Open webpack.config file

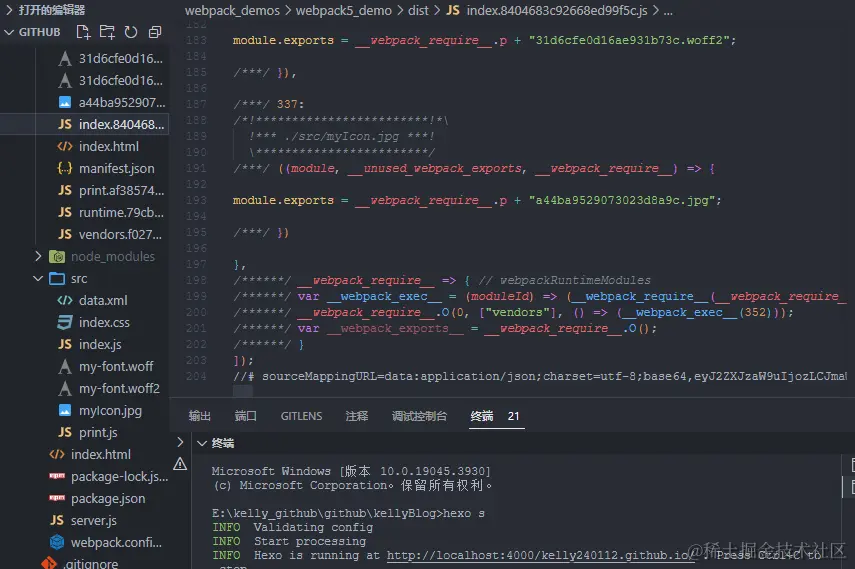[x=116, y=542]
